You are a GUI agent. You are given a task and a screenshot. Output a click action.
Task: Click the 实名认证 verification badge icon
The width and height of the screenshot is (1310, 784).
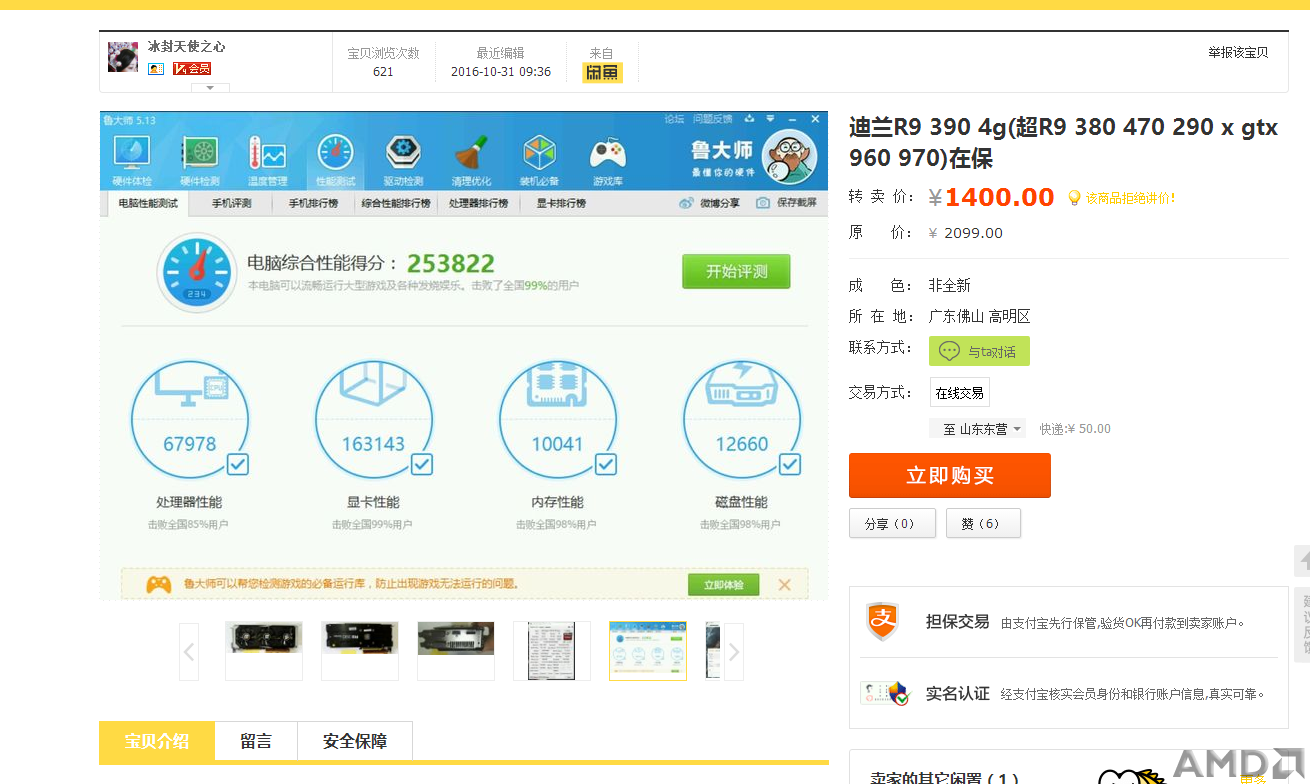[x=885, y=693]
